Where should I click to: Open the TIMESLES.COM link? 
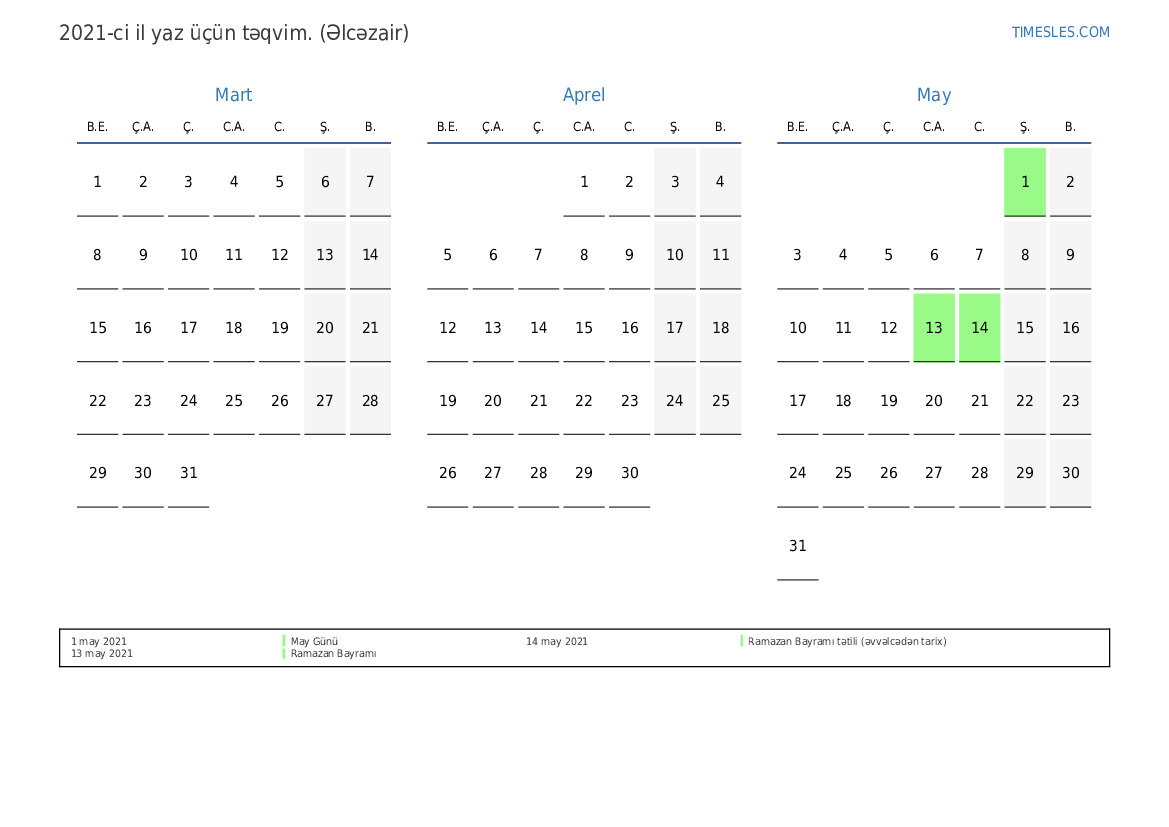click(1060, 32)
